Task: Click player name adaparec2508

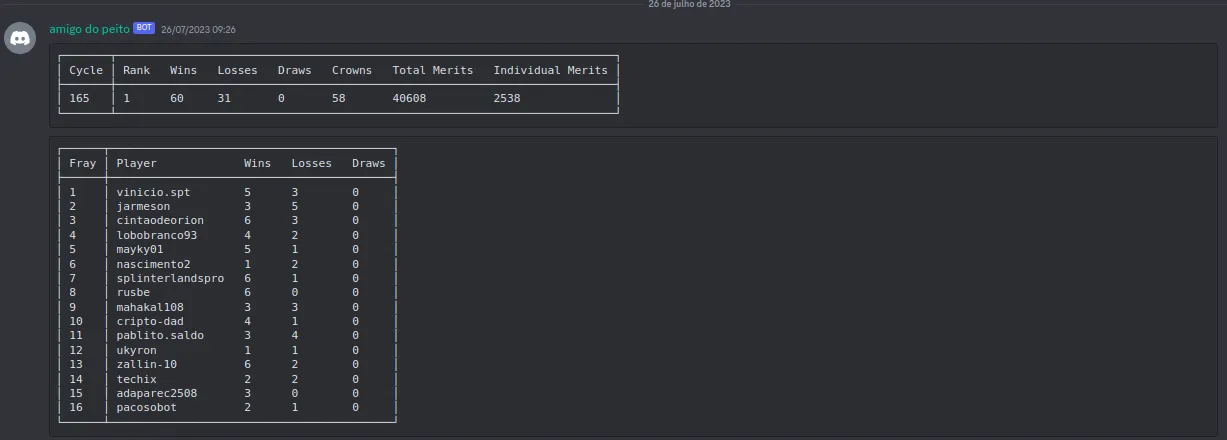Action: [157, 393]
